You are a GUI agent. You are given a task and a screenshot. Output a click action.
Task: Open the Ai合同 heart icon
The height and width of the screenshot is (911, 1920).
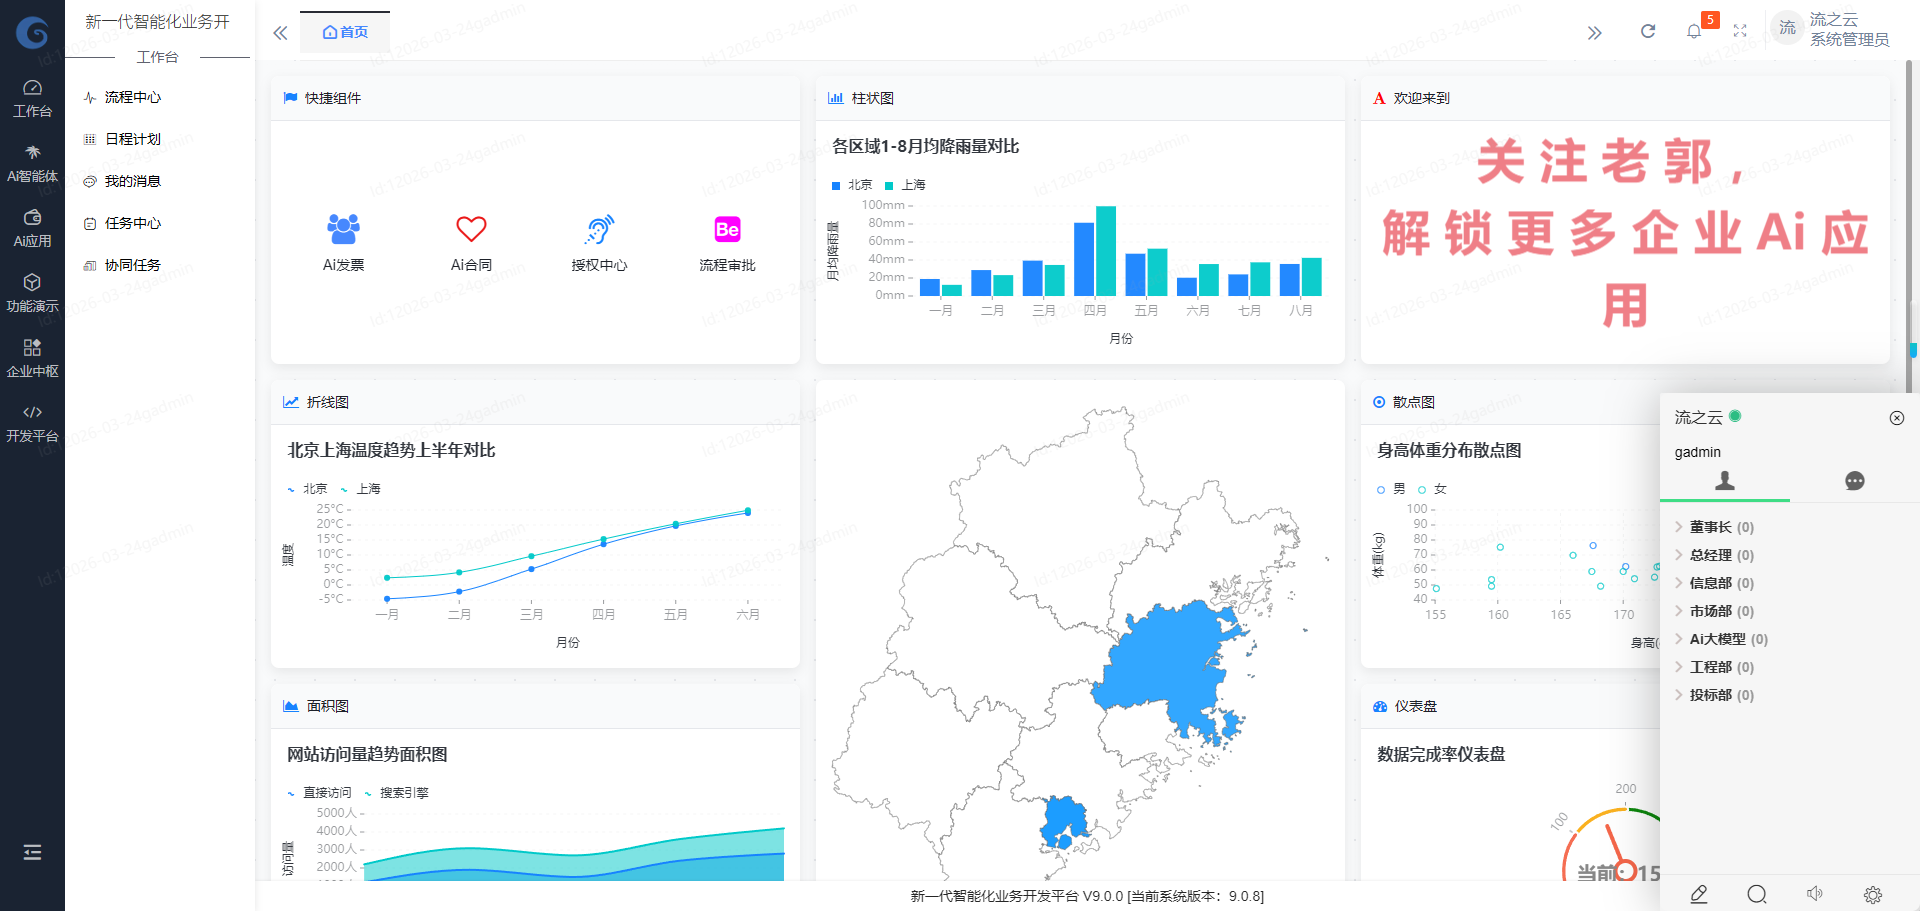pyautogui.click(x=471, y=230)
